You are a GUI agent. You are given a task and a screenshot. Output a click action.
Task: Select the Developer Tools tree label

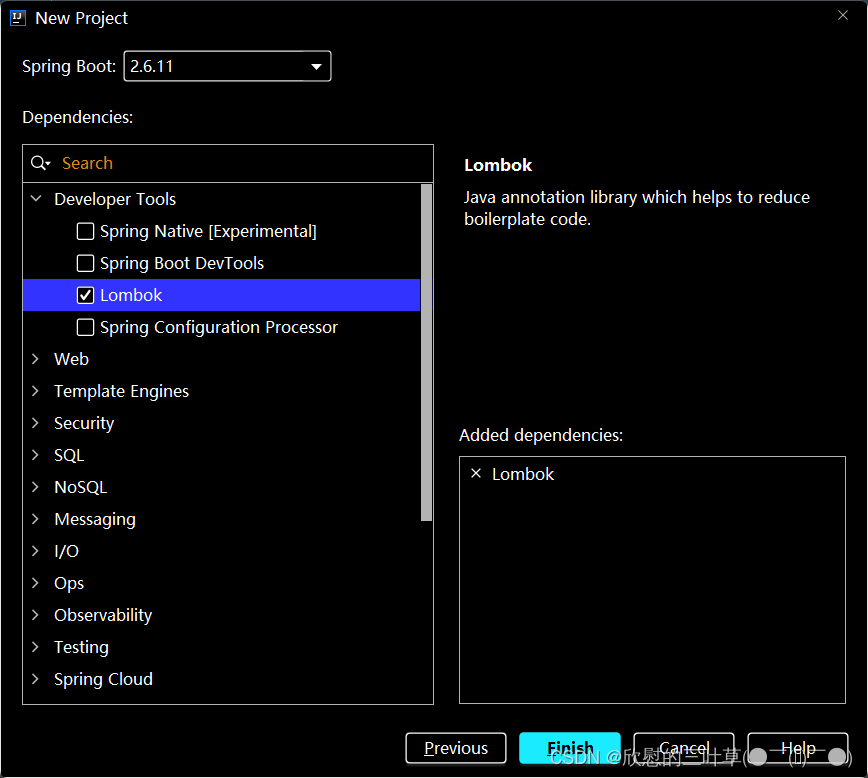pos(115,199)
